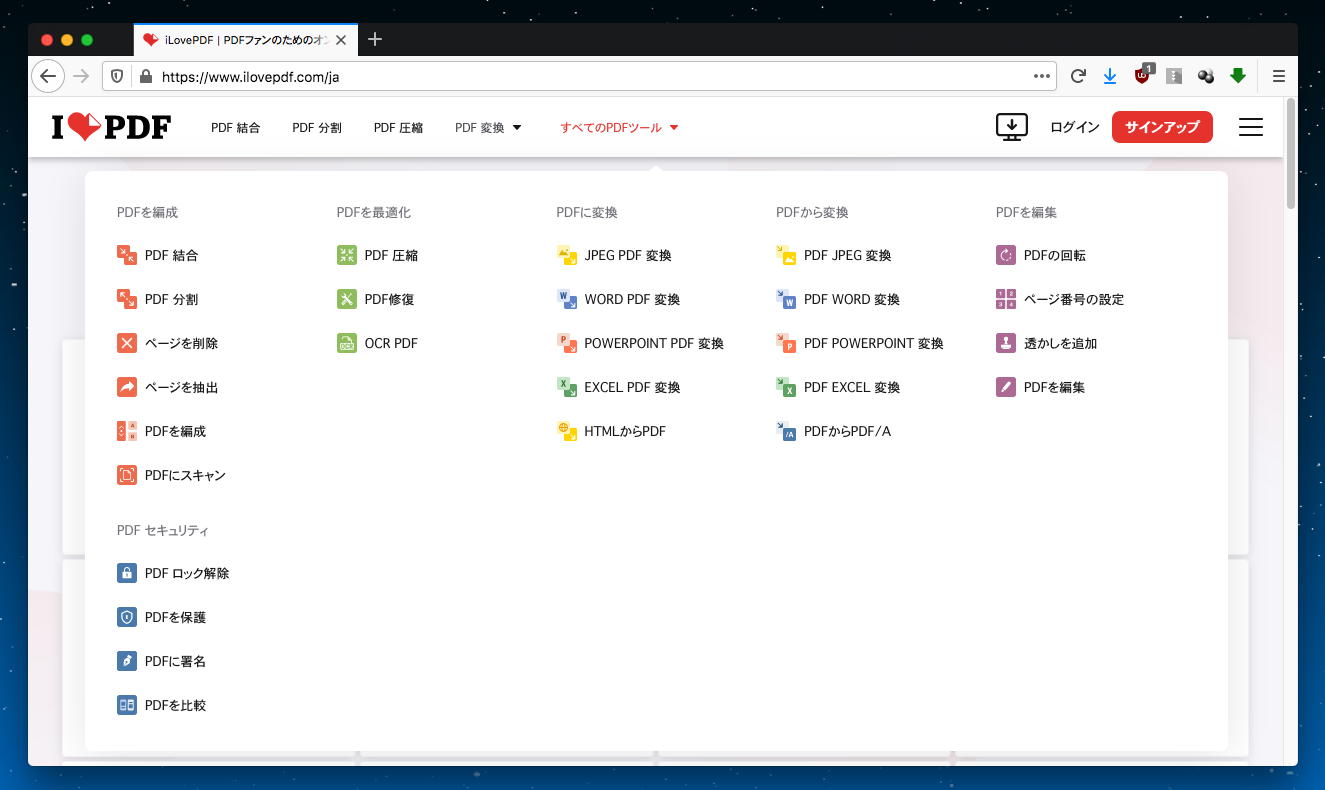This screenshot has width=1325, height=790.
Task: Select the iLovePDF browser tab
Action: 245,40
